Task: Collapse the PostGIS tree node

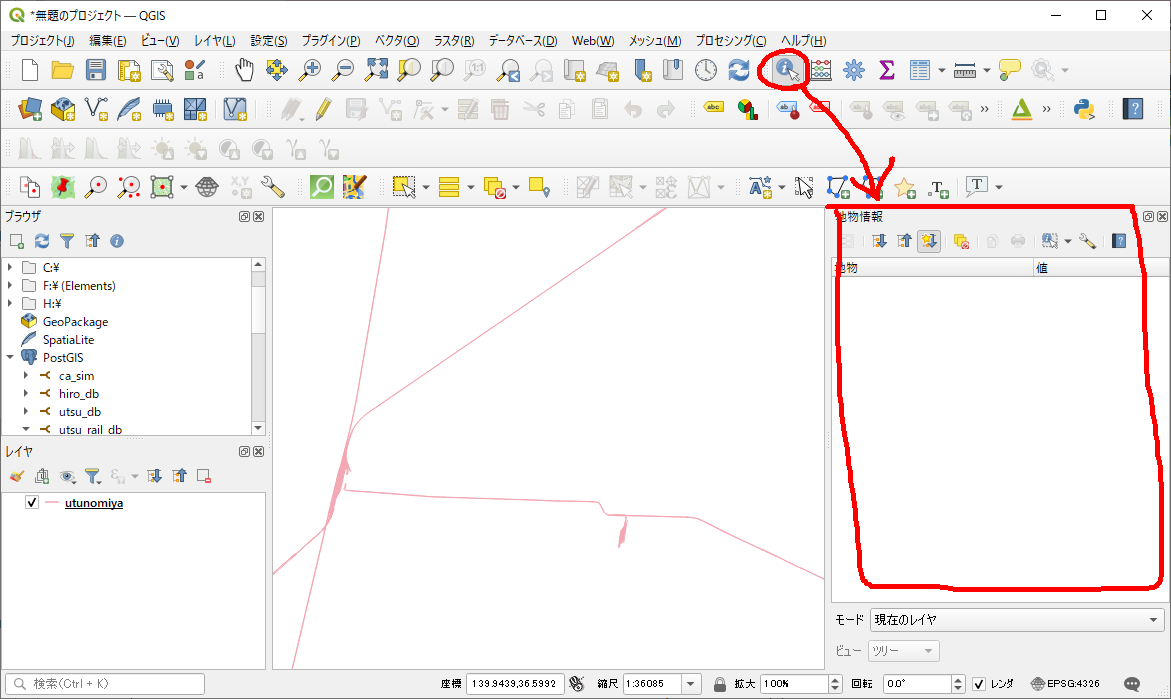Action: 10,357
